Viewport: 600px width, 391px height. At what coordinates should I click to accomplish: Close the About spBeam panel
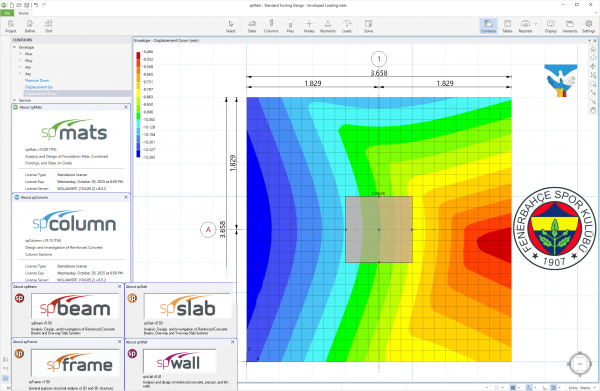point(119,287)
